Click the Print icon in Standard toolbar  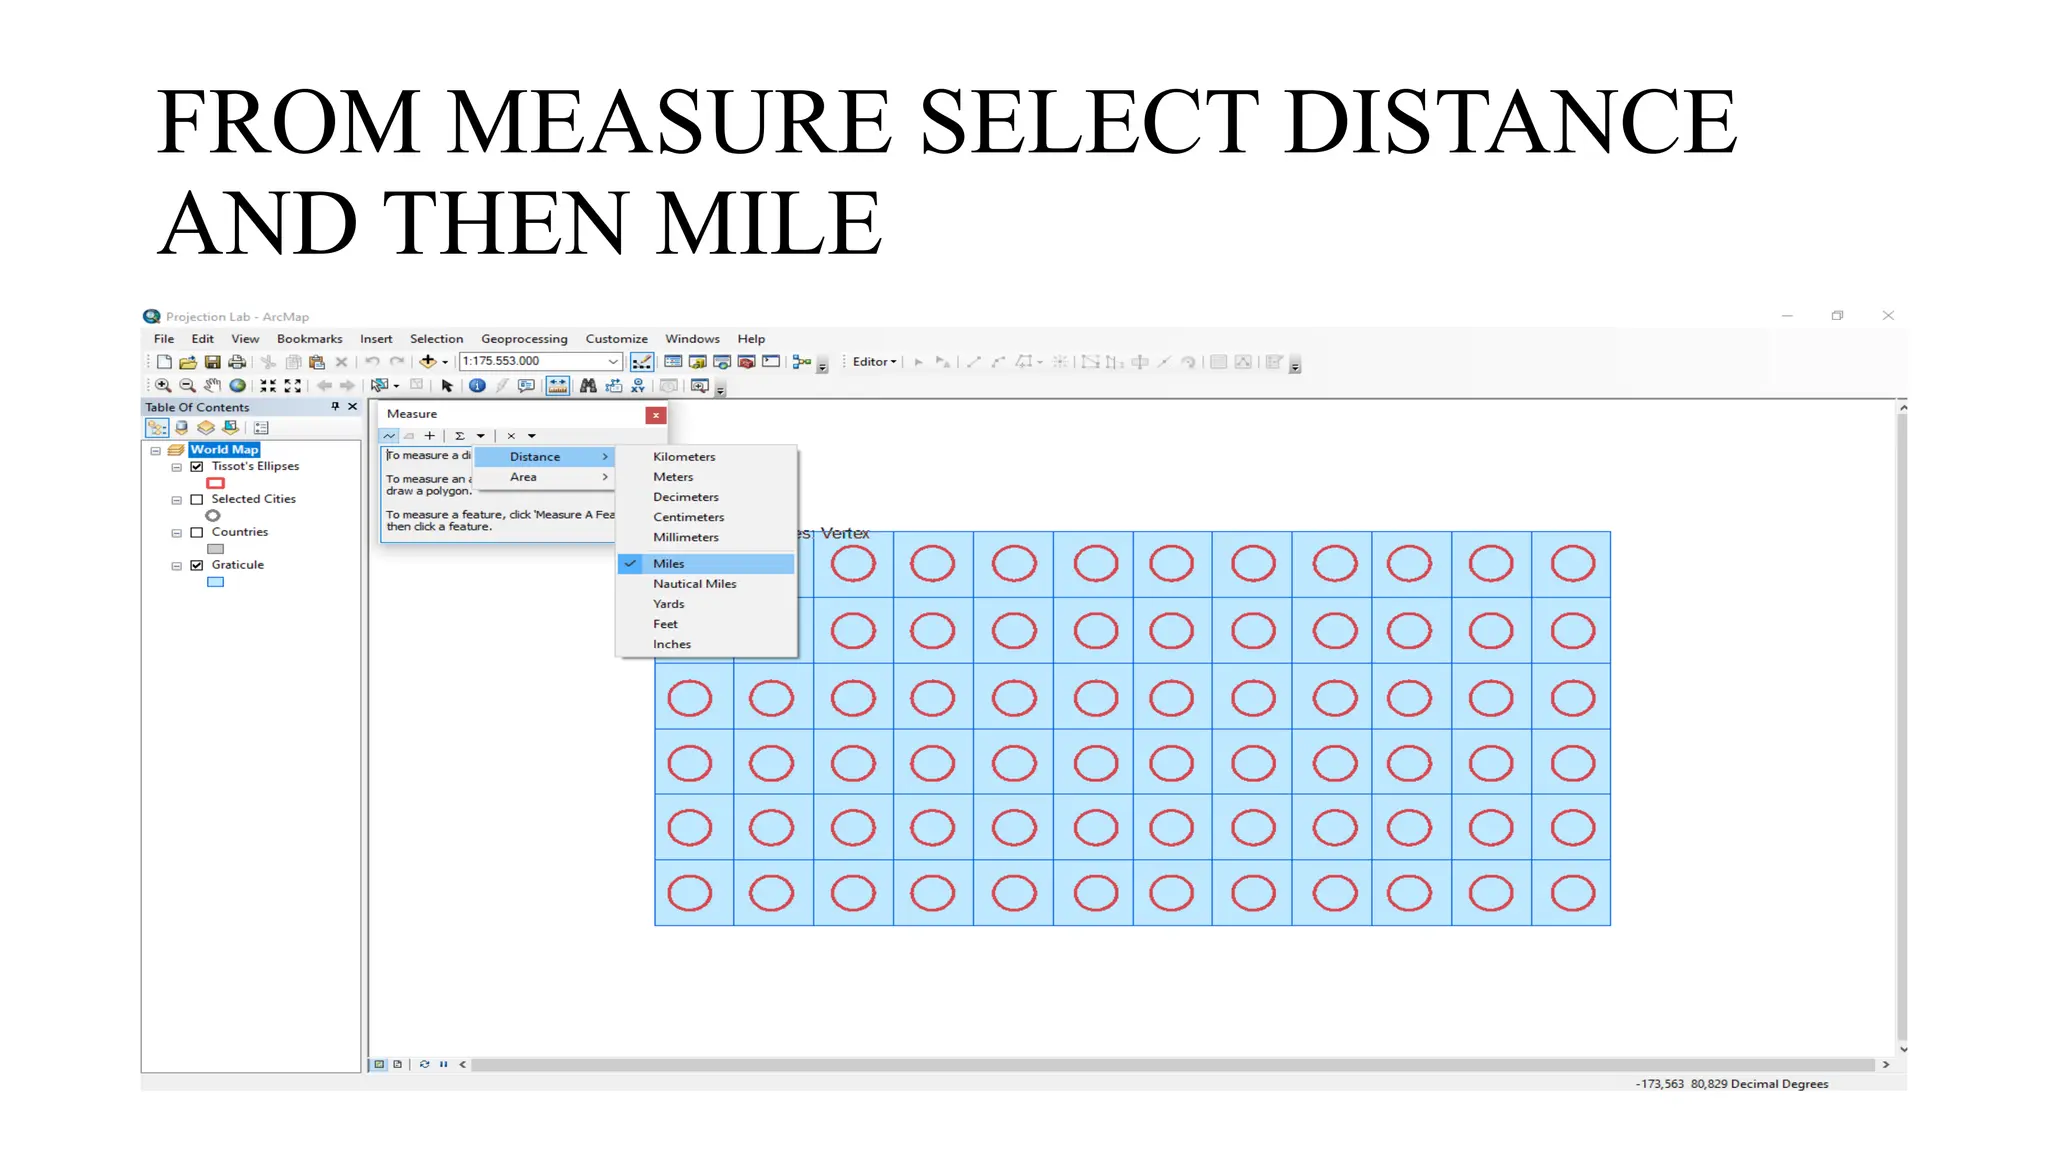coord(237,362)
